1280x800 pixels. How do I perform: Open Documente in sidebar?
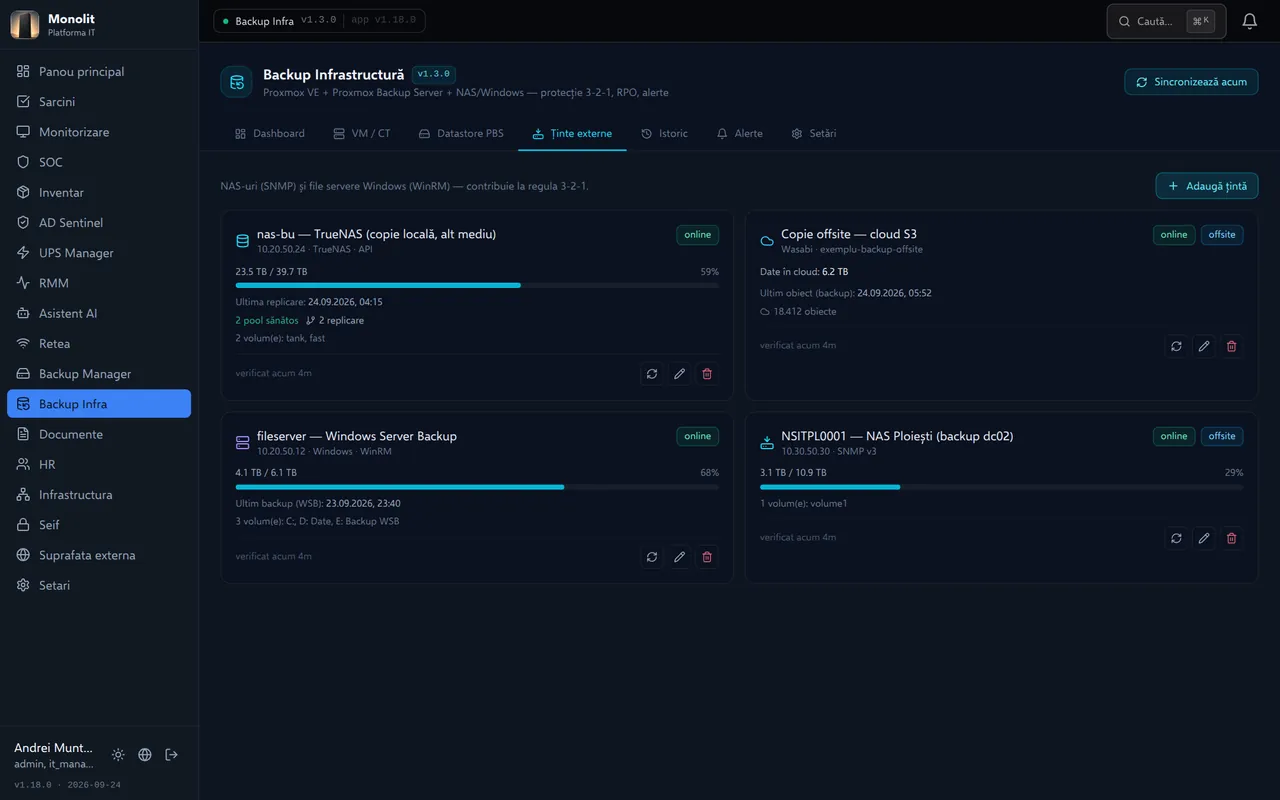99,434
